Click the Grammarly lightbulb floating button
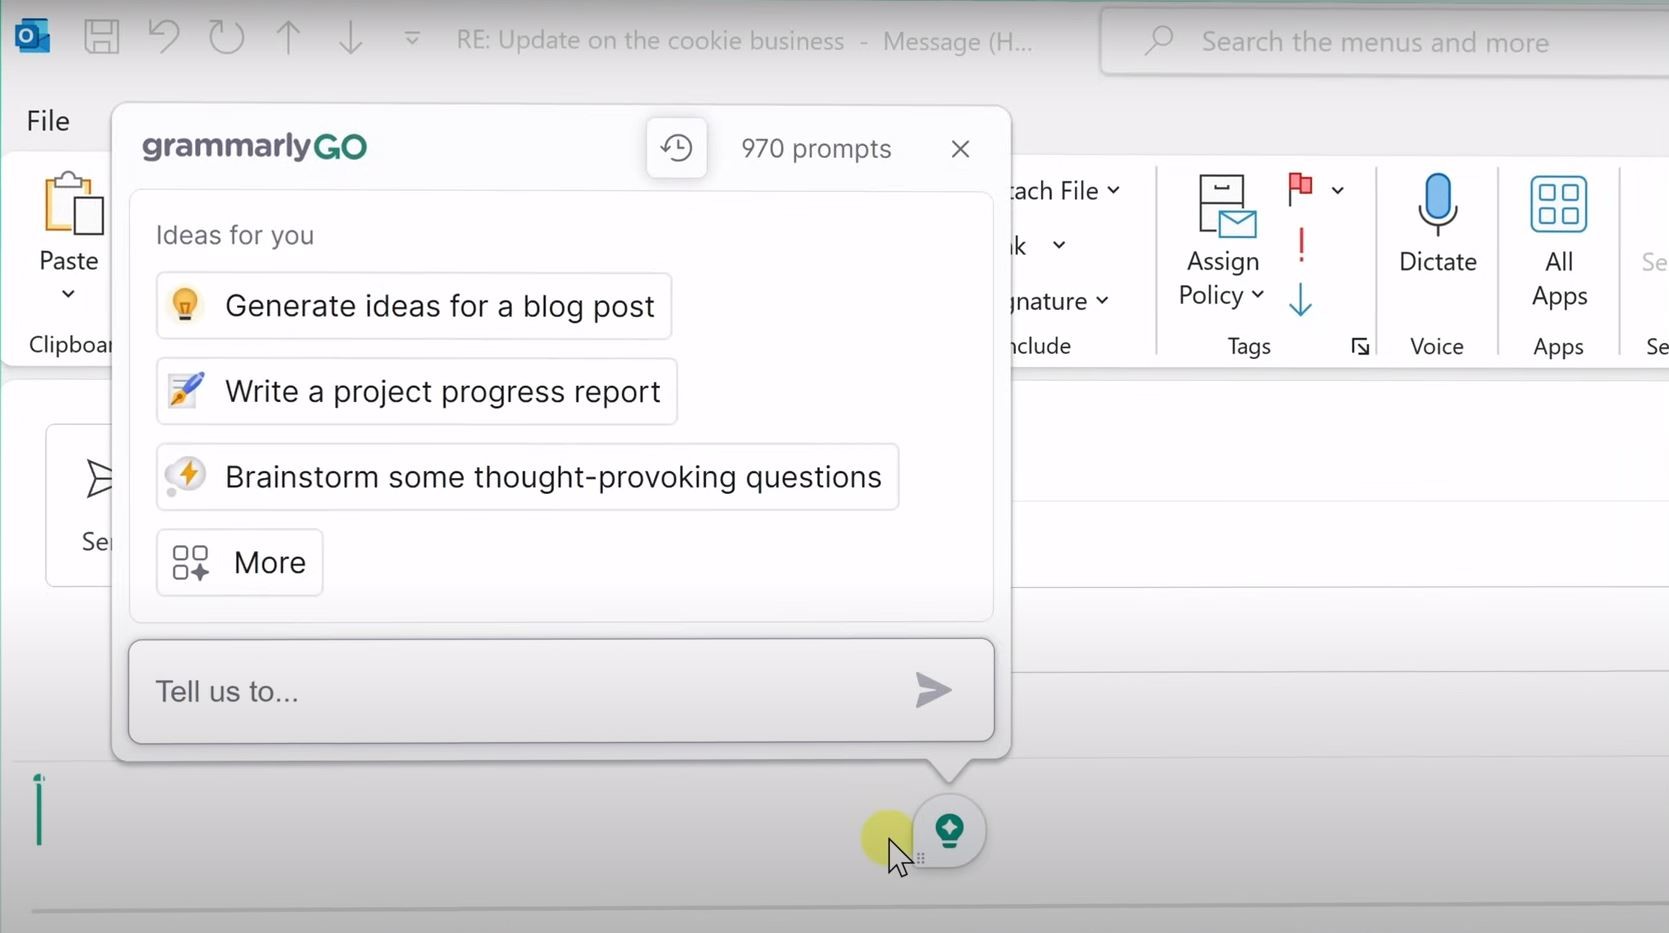The height and width of the screenshot is (933, 1669). [949, 830]
